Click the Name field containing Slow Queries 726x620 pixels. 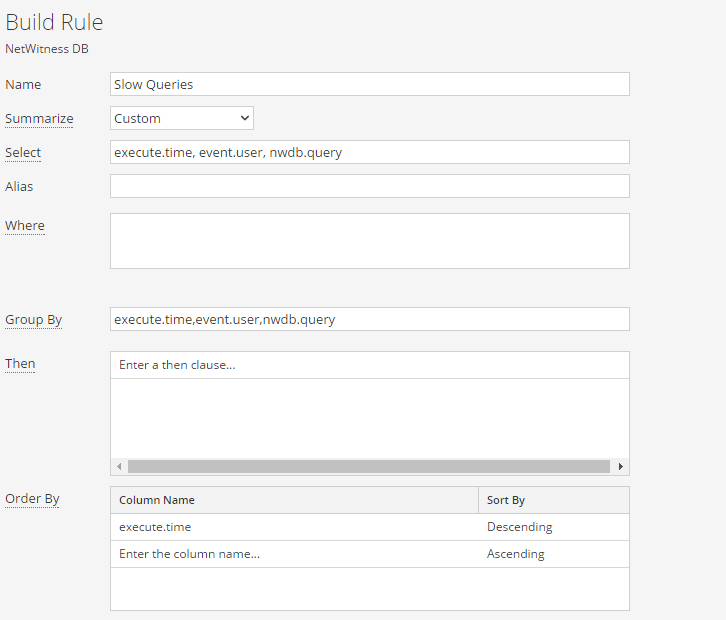[x=369, y=84]
